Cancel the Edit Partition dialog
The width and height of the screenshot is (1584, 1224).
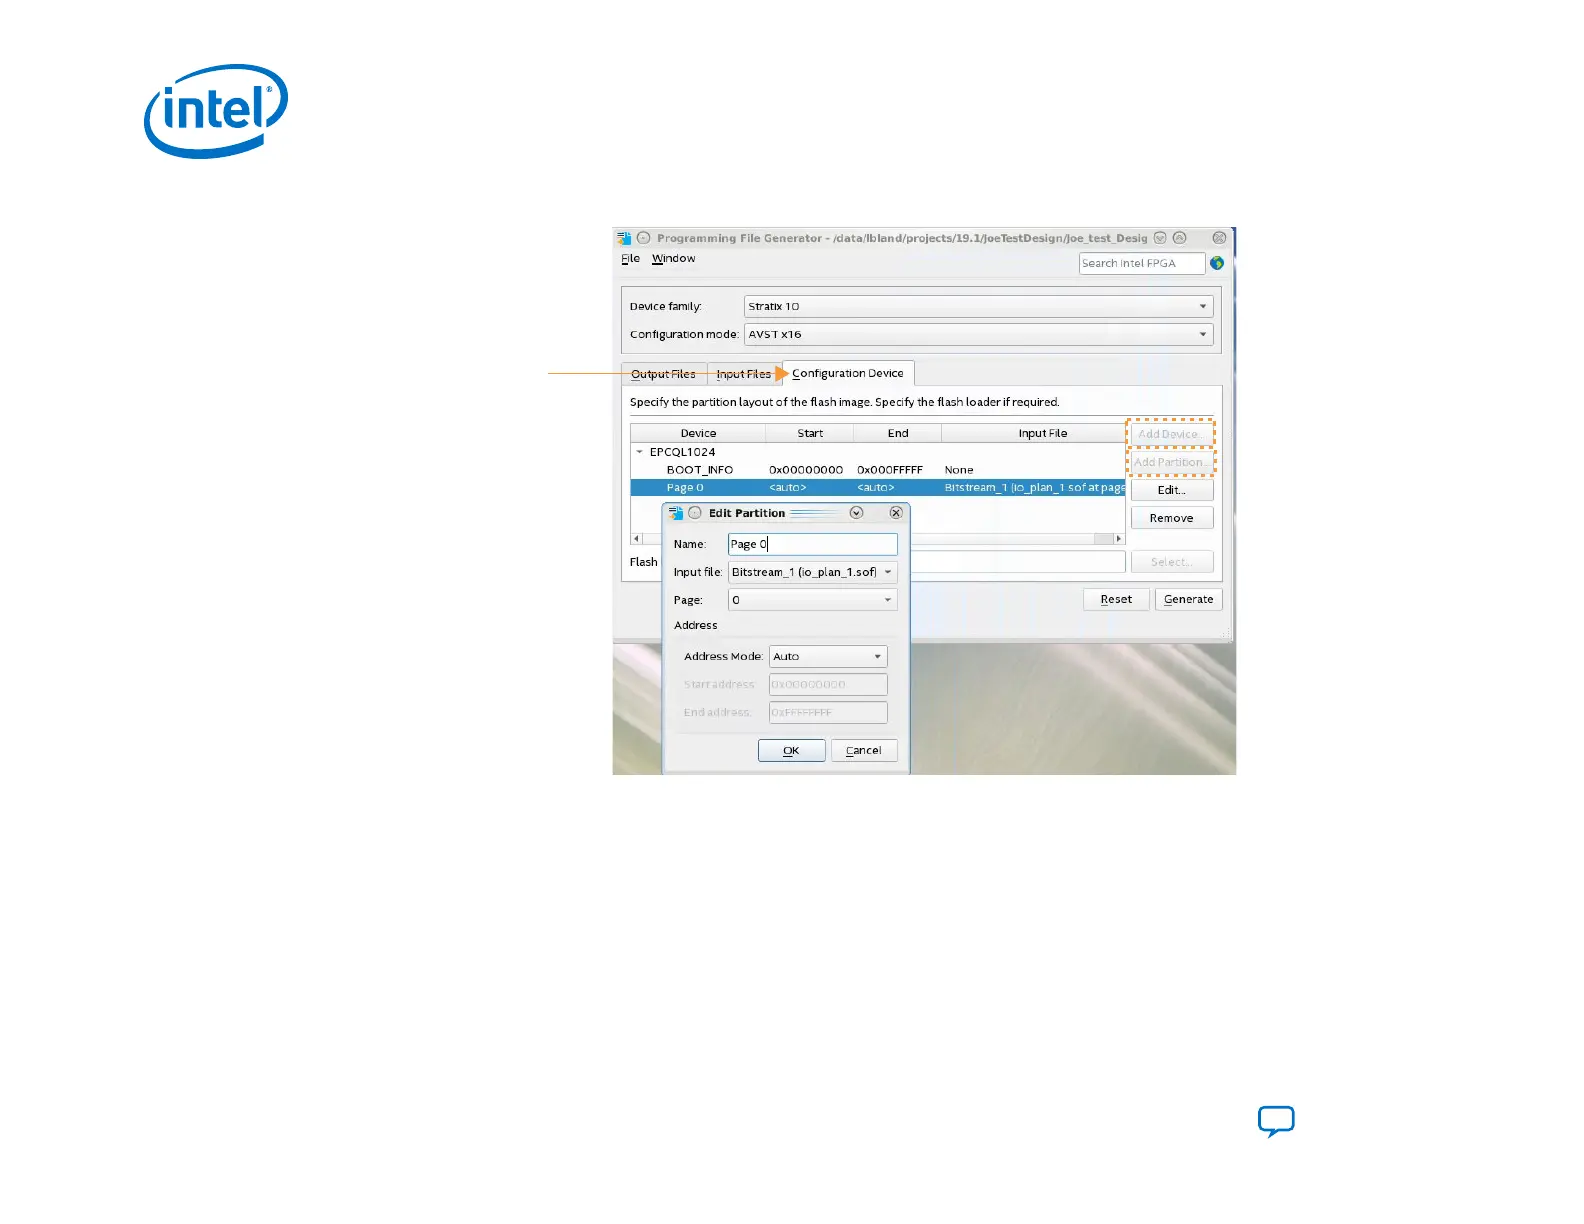pyautogui.click(x=864, y=750)
